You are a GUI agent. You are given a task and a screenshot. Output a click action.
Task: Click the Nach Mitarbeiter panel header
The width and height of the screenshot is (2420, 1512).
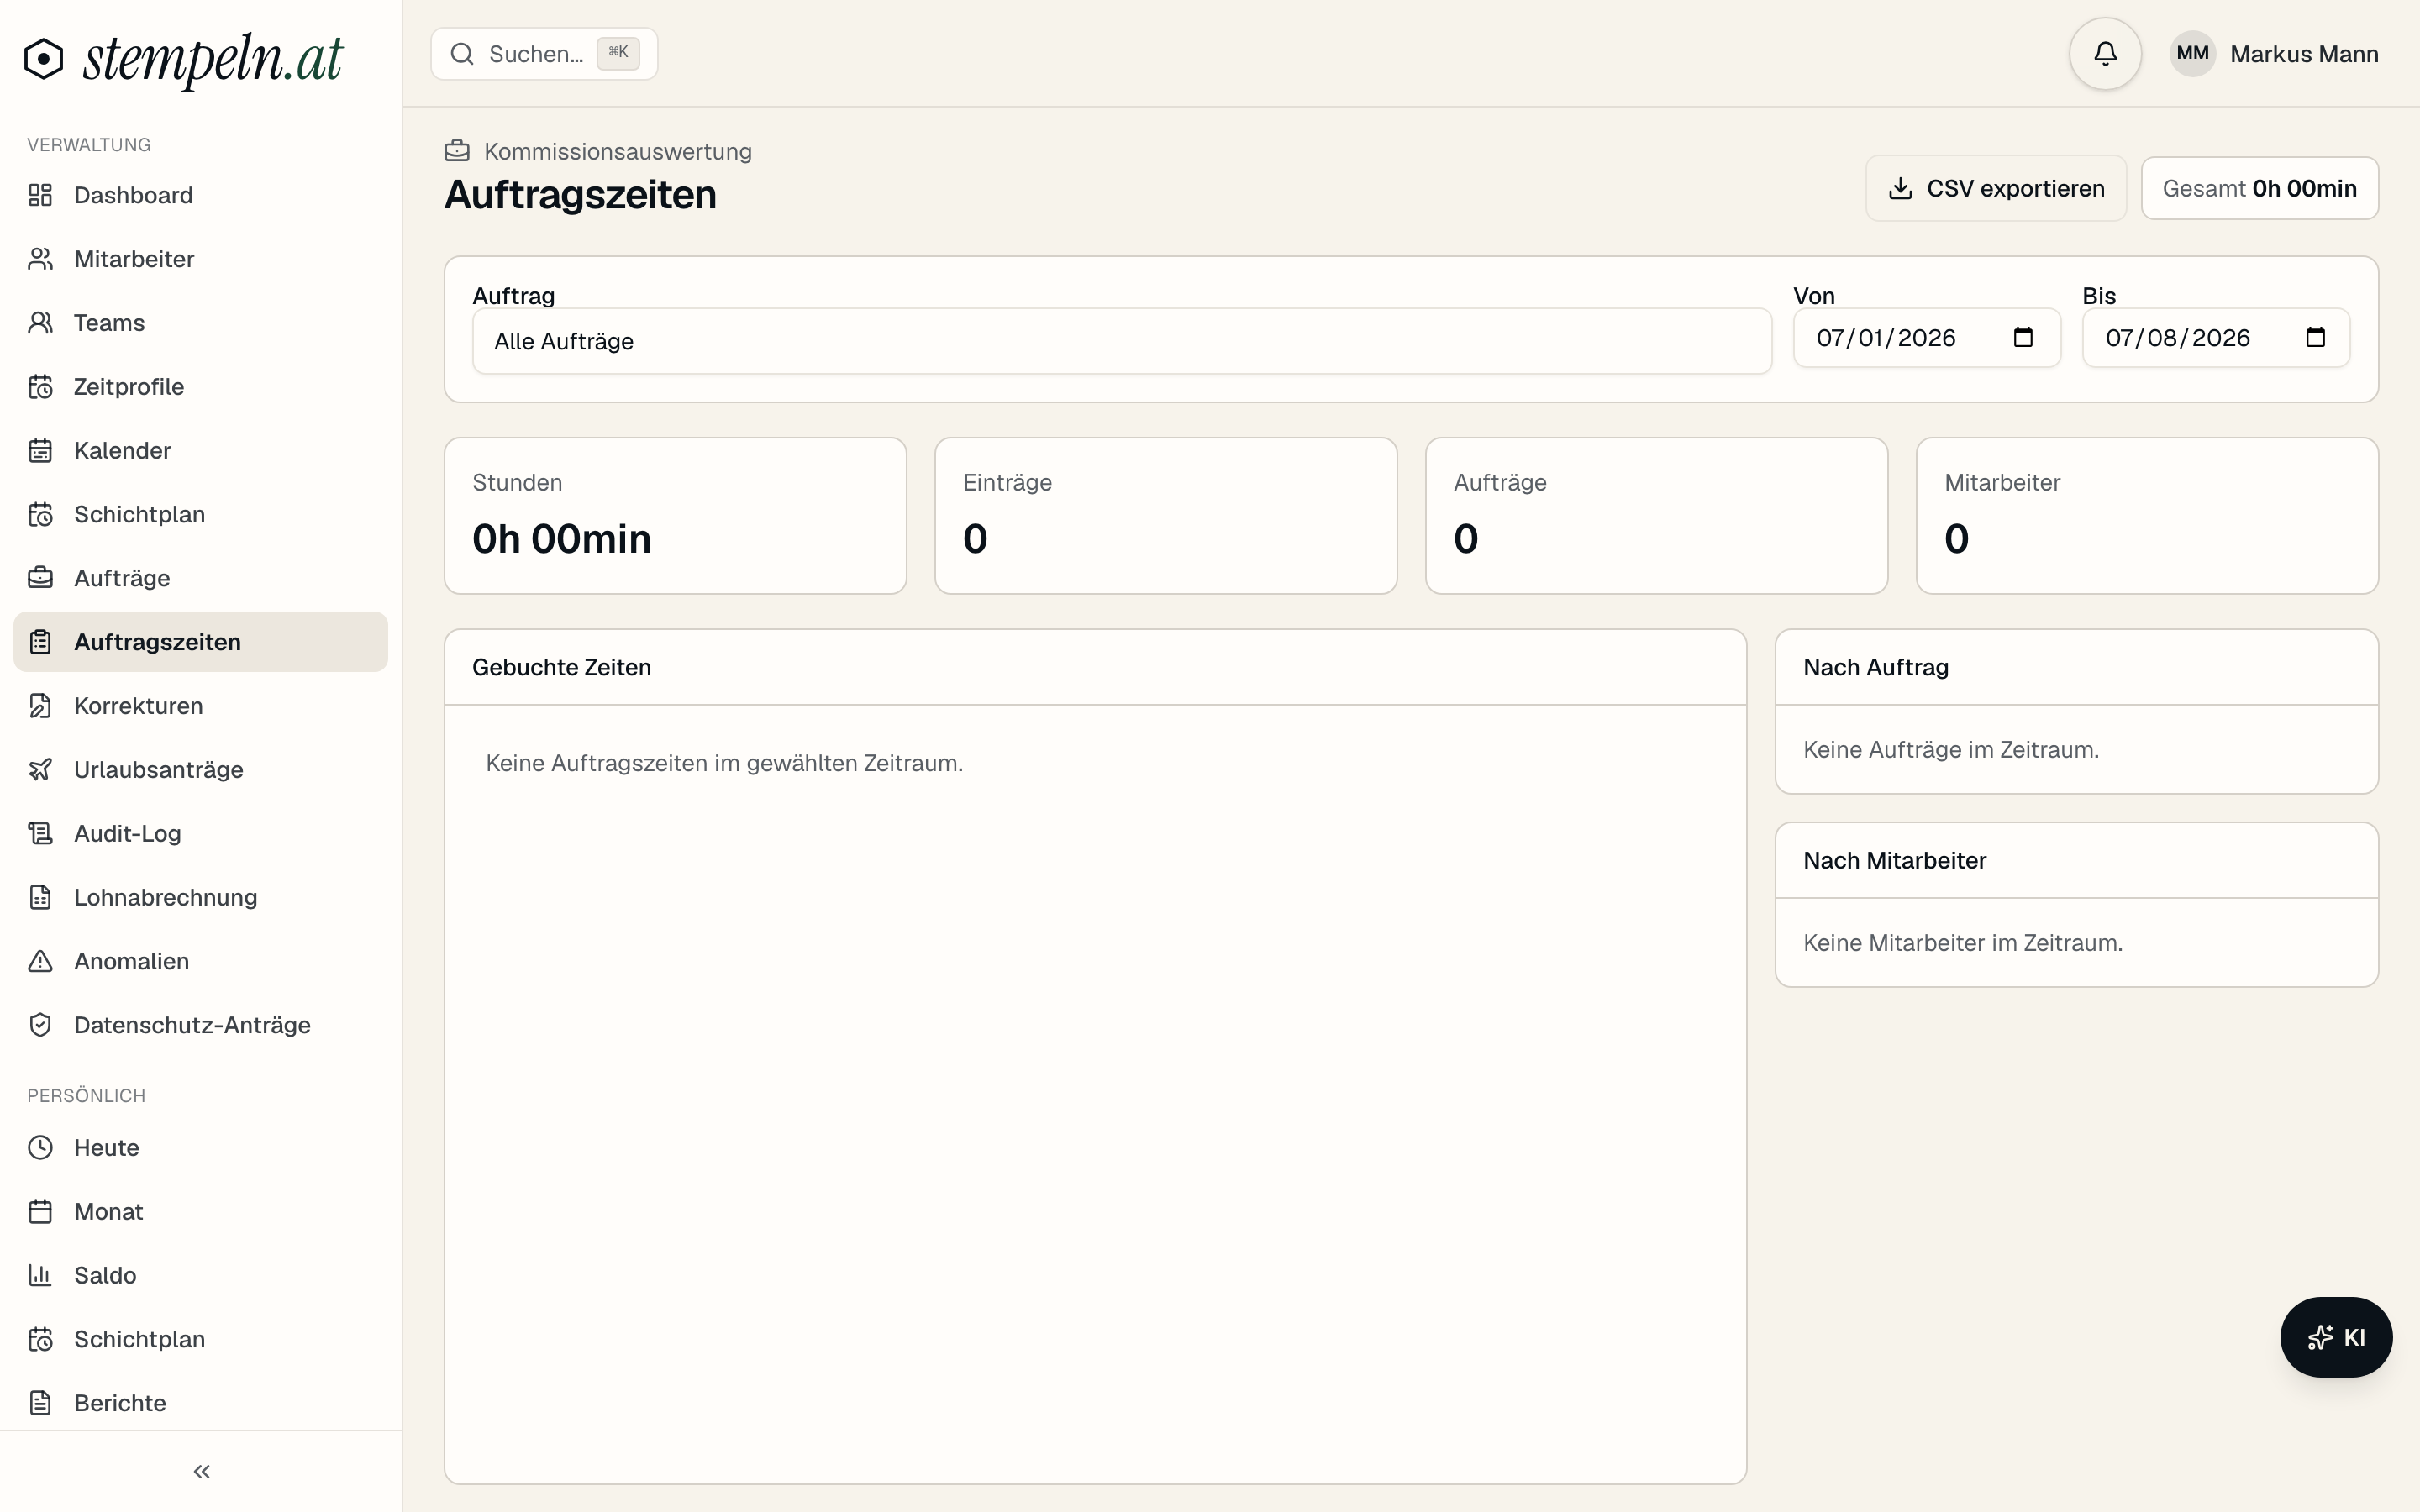[x=2076, y=860]
